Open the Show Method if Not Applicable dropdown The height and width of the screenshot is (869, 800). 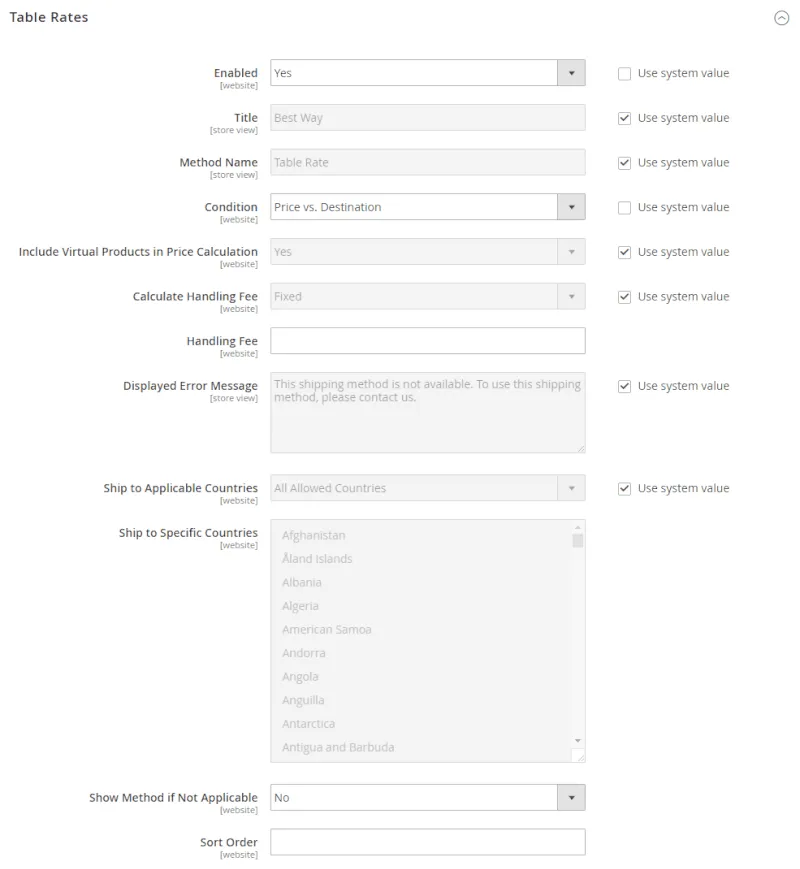571,797
